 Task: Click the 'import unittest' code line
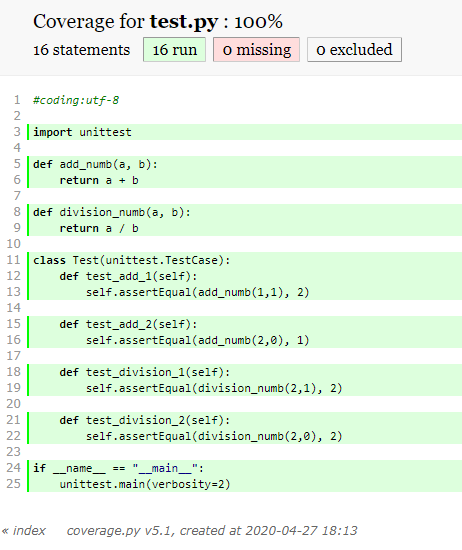pyautogui.click(x=245, y=132)
